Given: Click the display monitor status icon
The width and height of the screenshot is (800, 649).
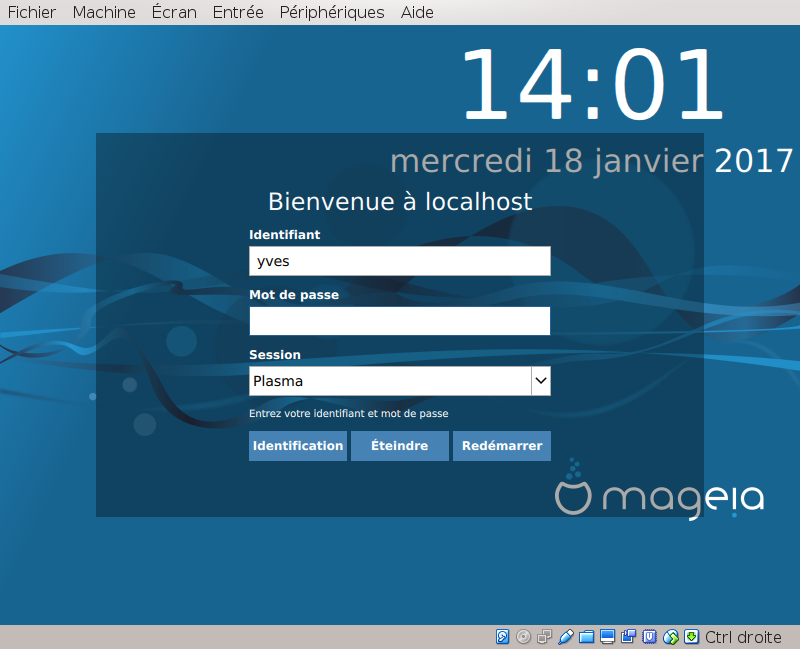Looking at the screenshot, I should click(x=607, y=637).
